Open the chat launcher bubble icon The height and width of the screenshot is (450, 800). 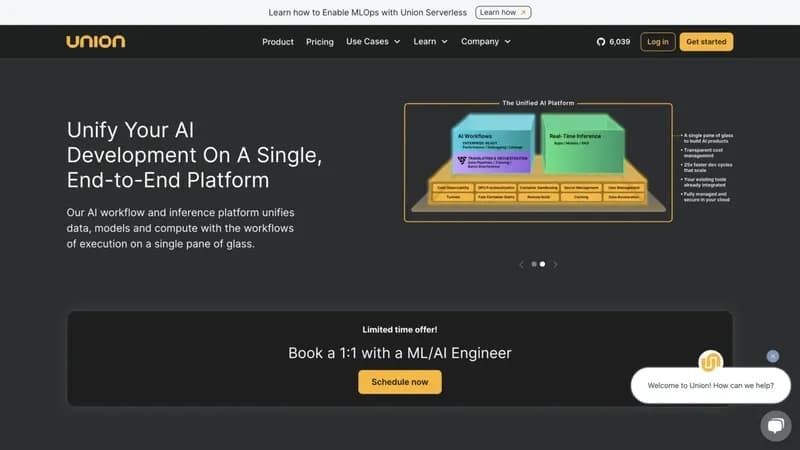pyautogui.click(x=776, y=426)
